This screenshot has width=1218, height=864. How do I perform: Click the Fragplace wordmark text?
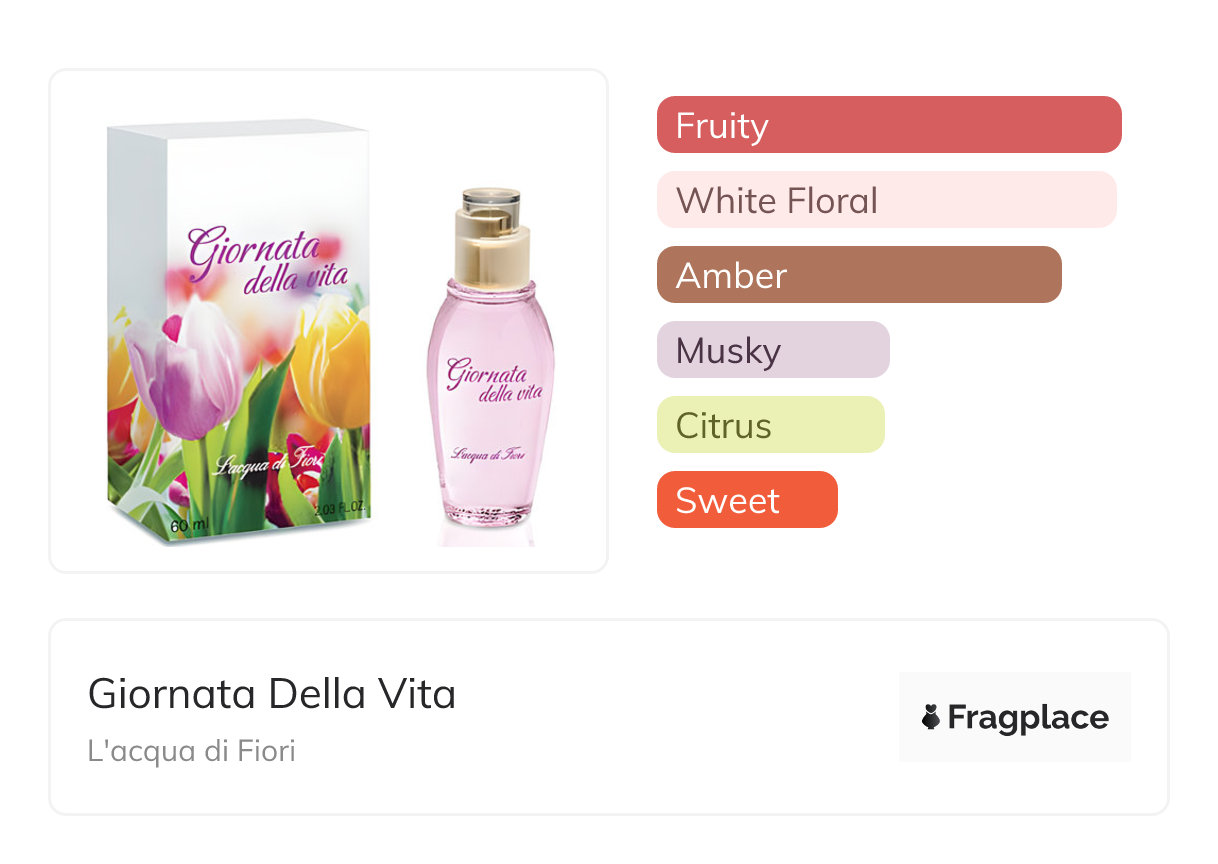(1028, 718)
